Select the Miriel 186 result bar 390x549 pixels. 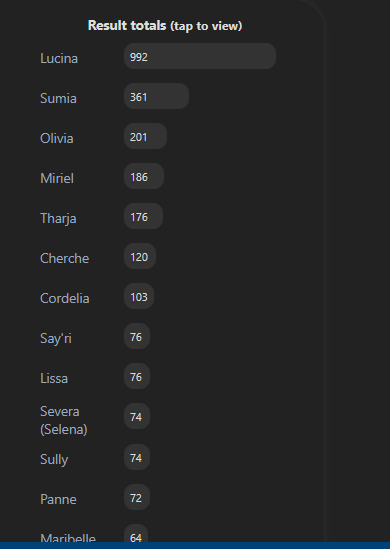[x=144, y=176]
